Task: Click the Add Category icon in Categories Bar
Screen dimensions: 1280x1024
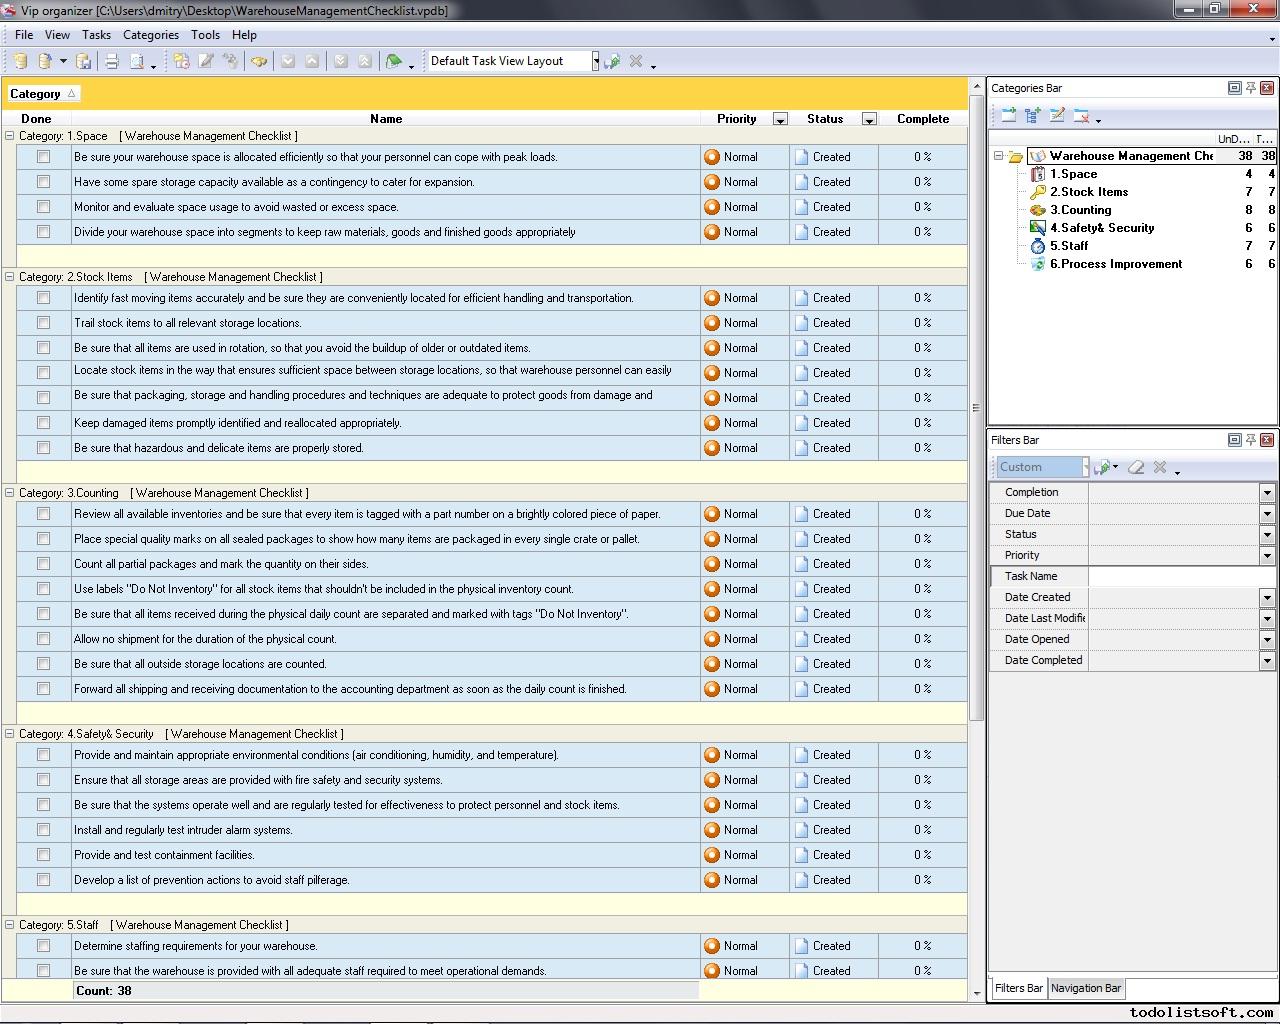Action: pyautogui.click(x=1008, y=116)
